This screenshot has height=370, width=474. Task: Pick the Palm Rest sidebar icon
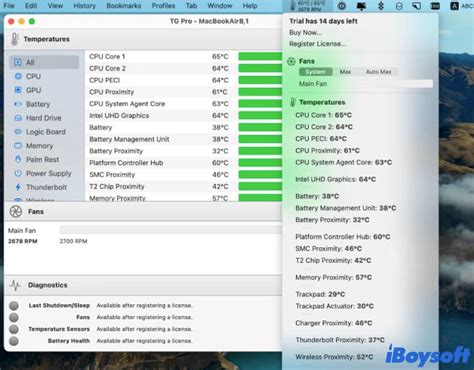[18, 159]
